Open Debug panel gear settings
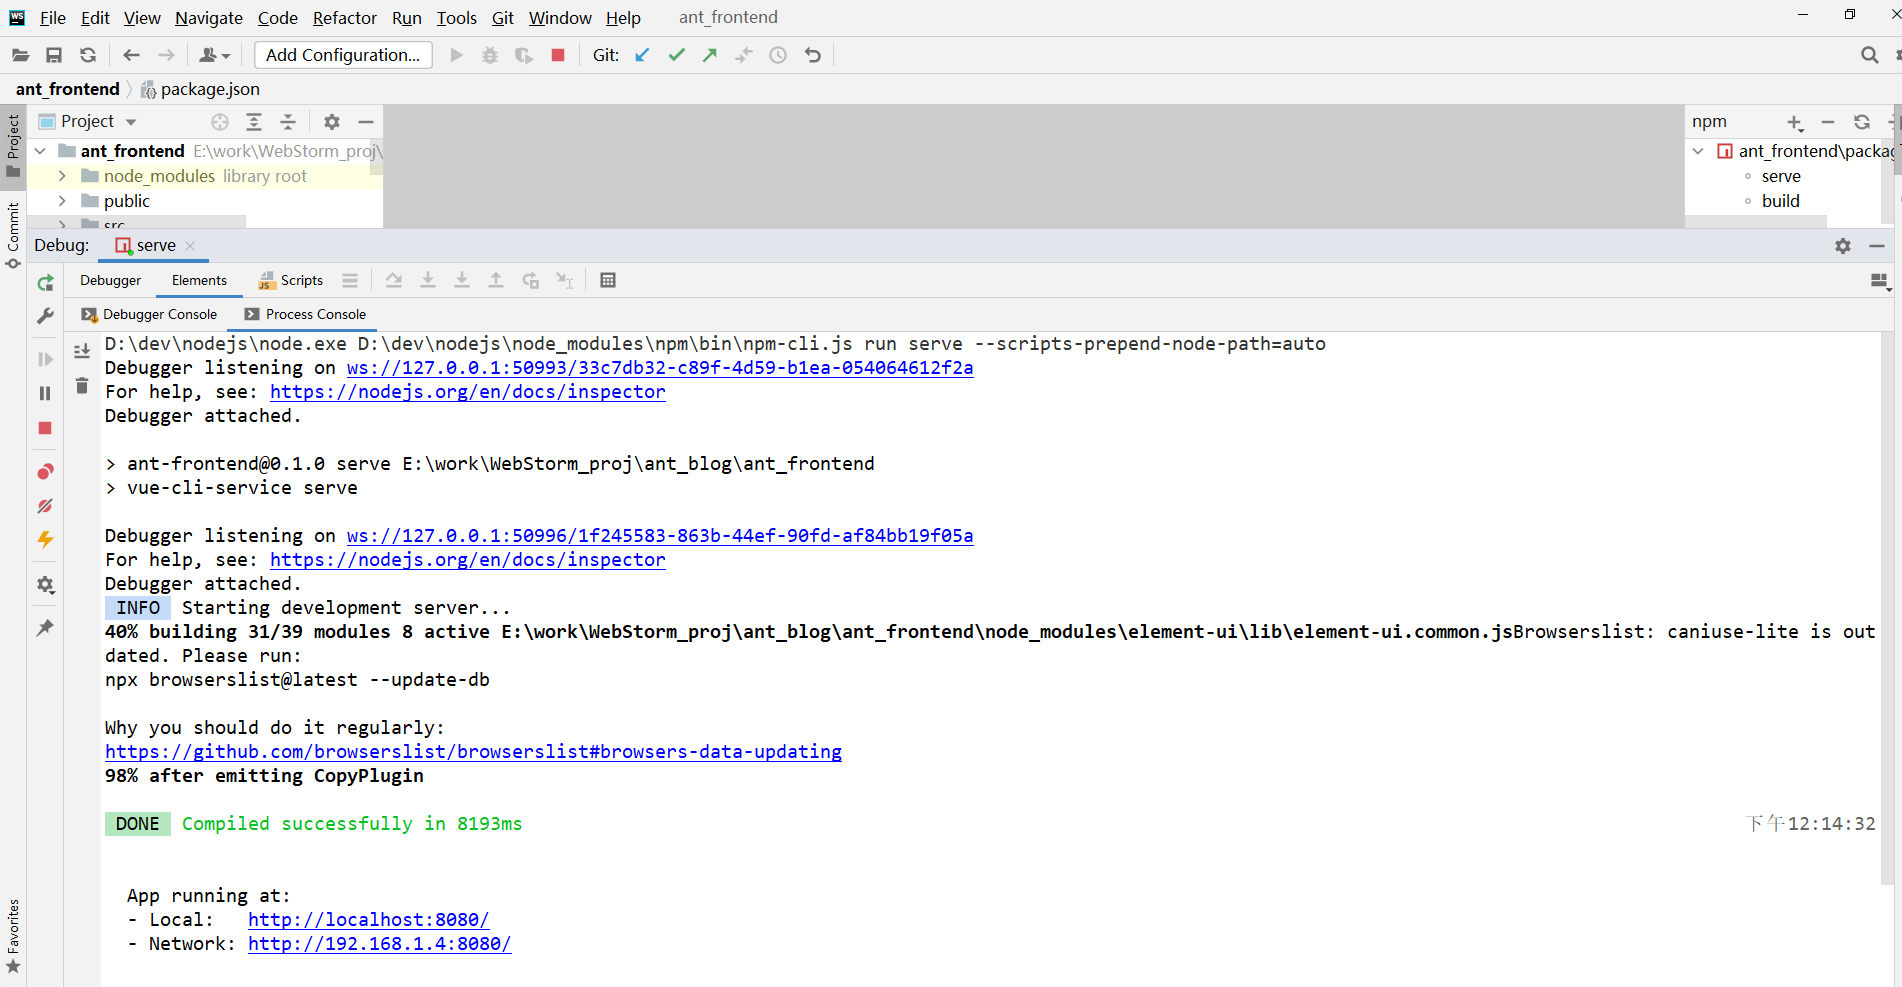The width and height of the screenshot is (1902, 987). (1843, 246)
